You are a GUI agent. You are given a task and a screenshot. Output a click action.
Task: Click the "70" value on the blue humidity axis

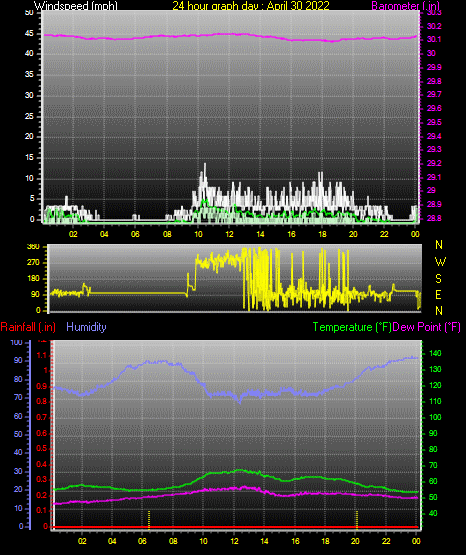(18, 397)
